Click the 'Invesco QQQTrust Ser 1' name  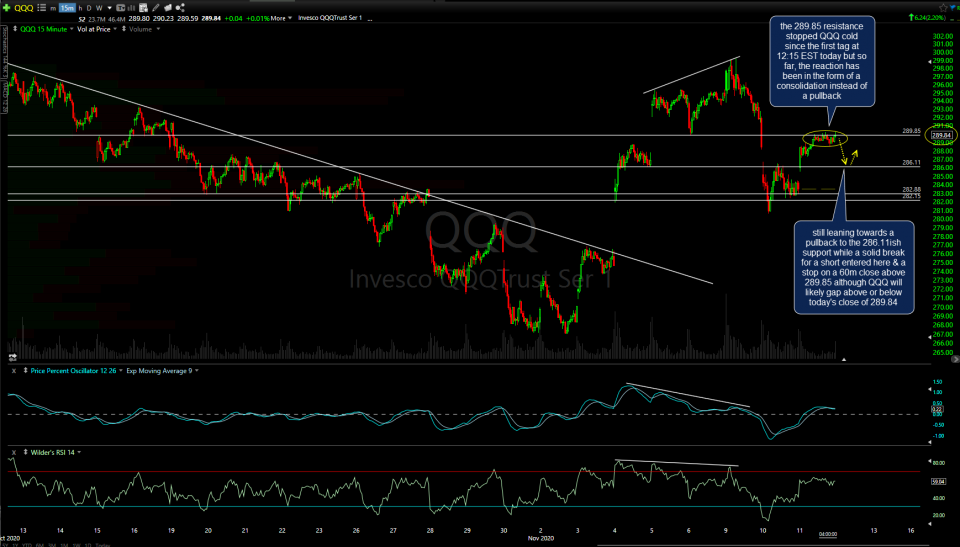coord(330,18)
